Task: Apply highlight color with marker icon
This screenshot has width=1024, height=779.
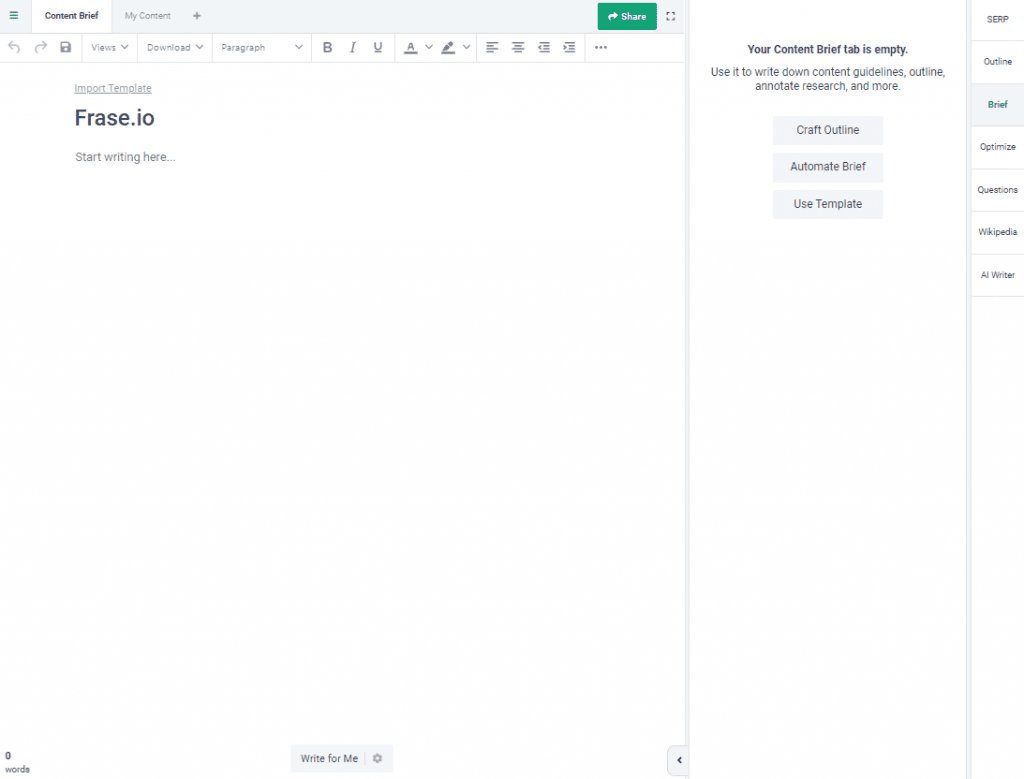Action: [448, 48]
